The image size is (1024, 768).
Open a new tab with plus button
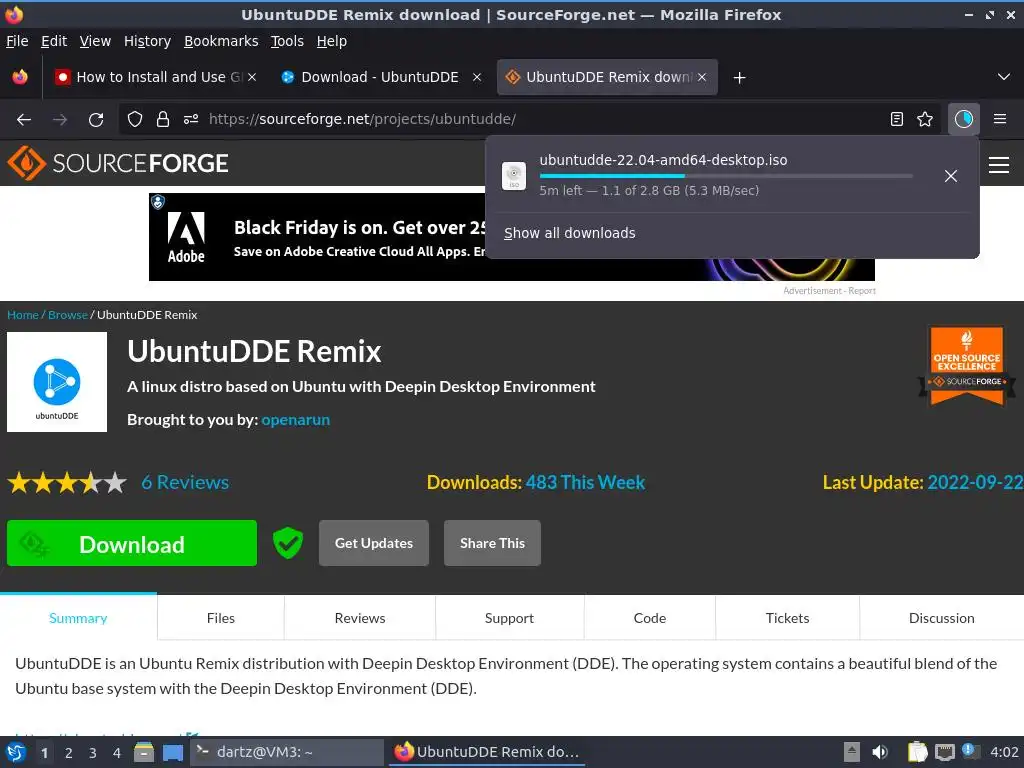[x=739, y=78]
